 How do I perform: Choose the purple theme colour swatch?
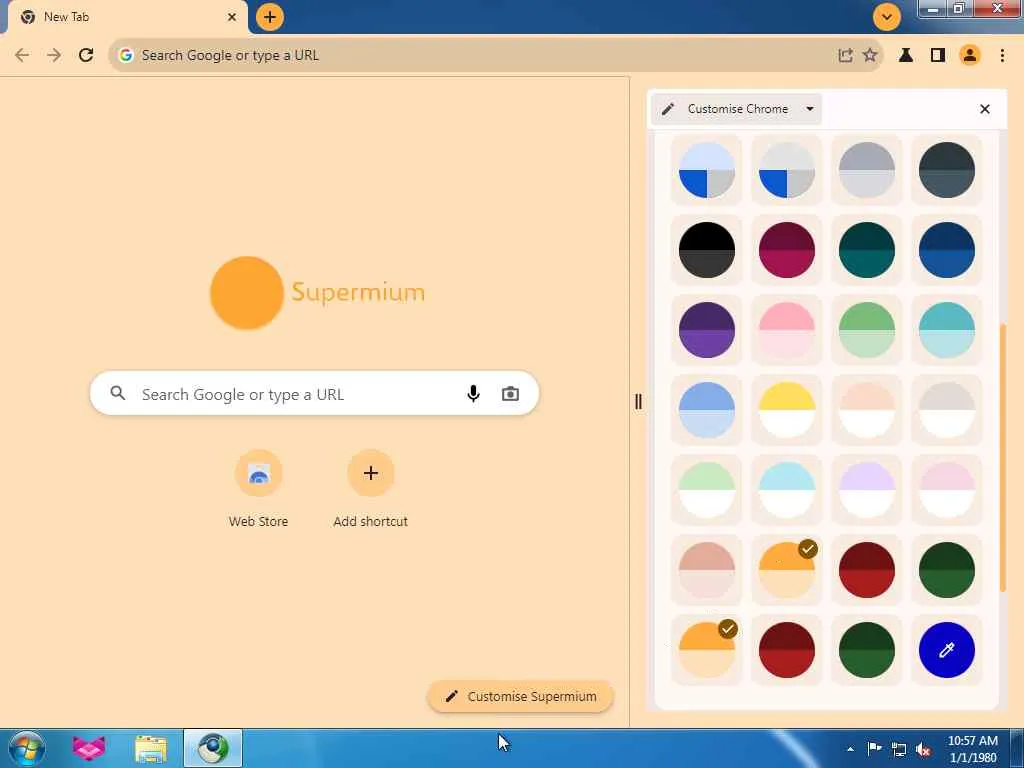(x=707, y=330)
